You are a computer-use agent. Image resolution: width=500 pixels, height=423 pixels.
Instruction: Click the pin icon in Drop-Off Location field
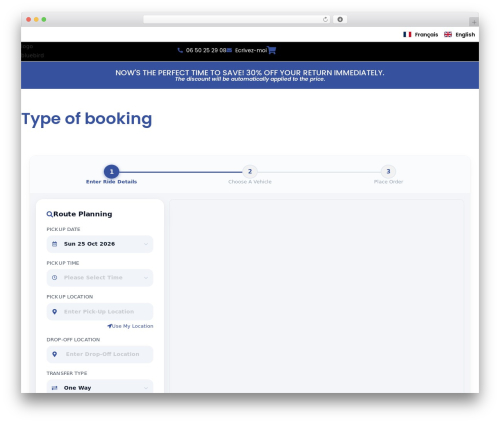tap(55, 354)
